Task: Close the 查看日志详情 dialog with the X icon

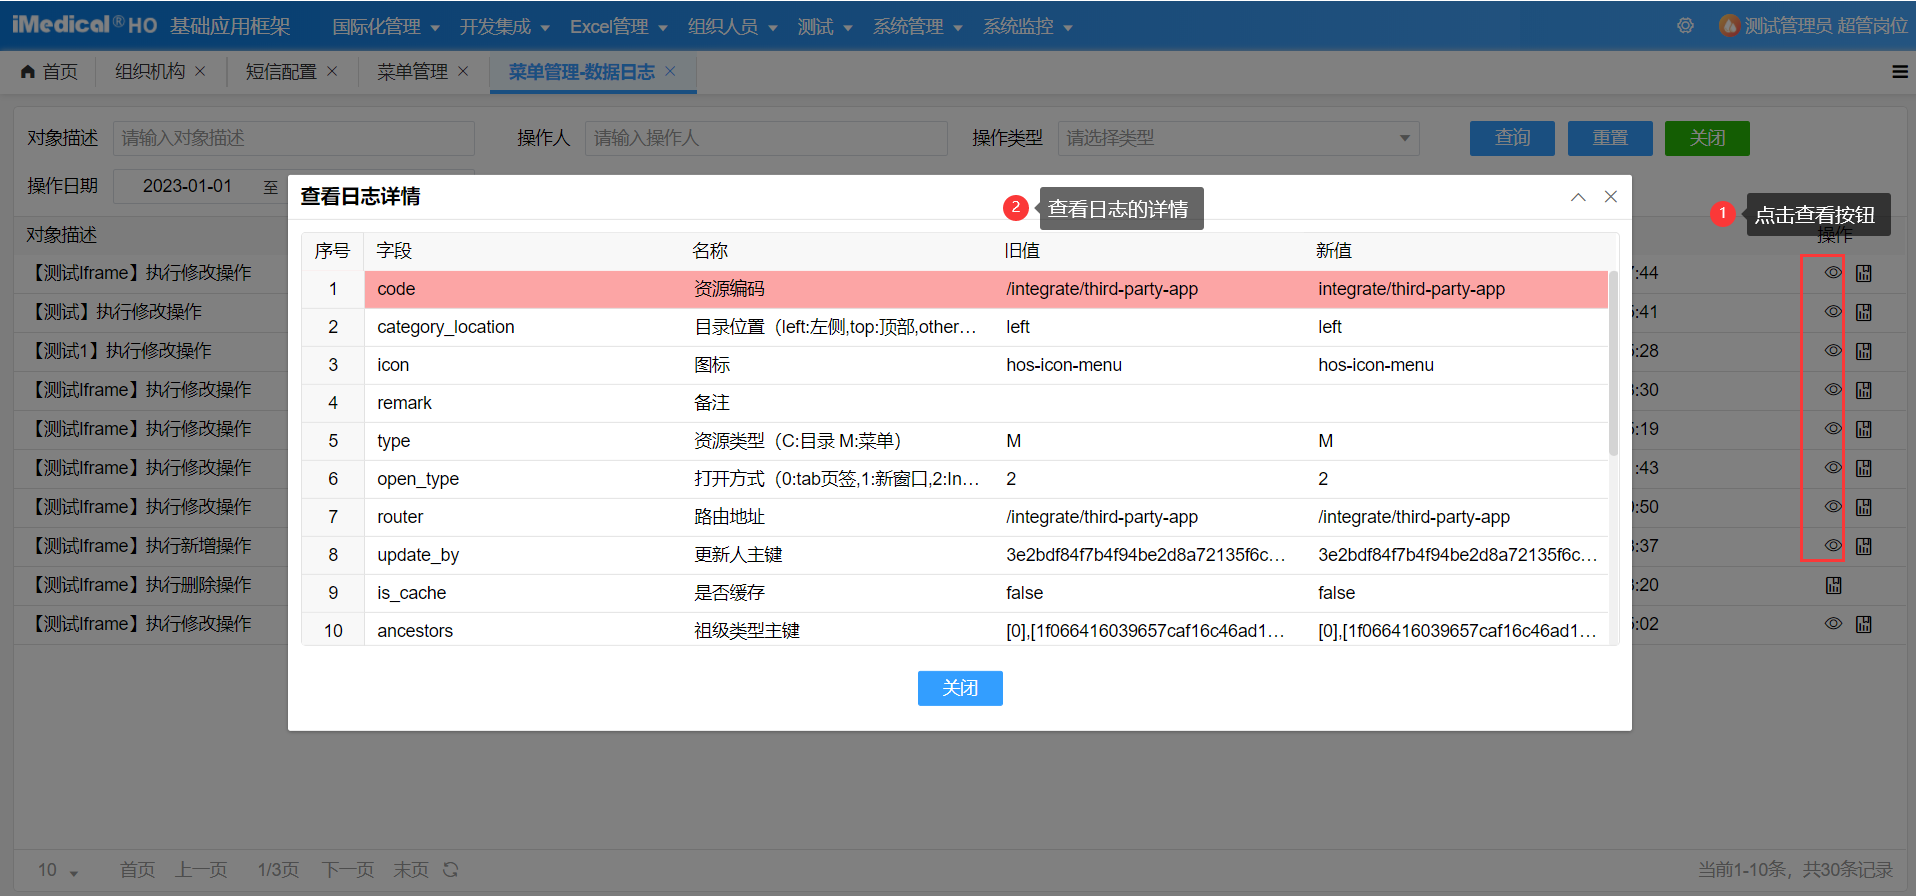Action: click(1611, 197)
